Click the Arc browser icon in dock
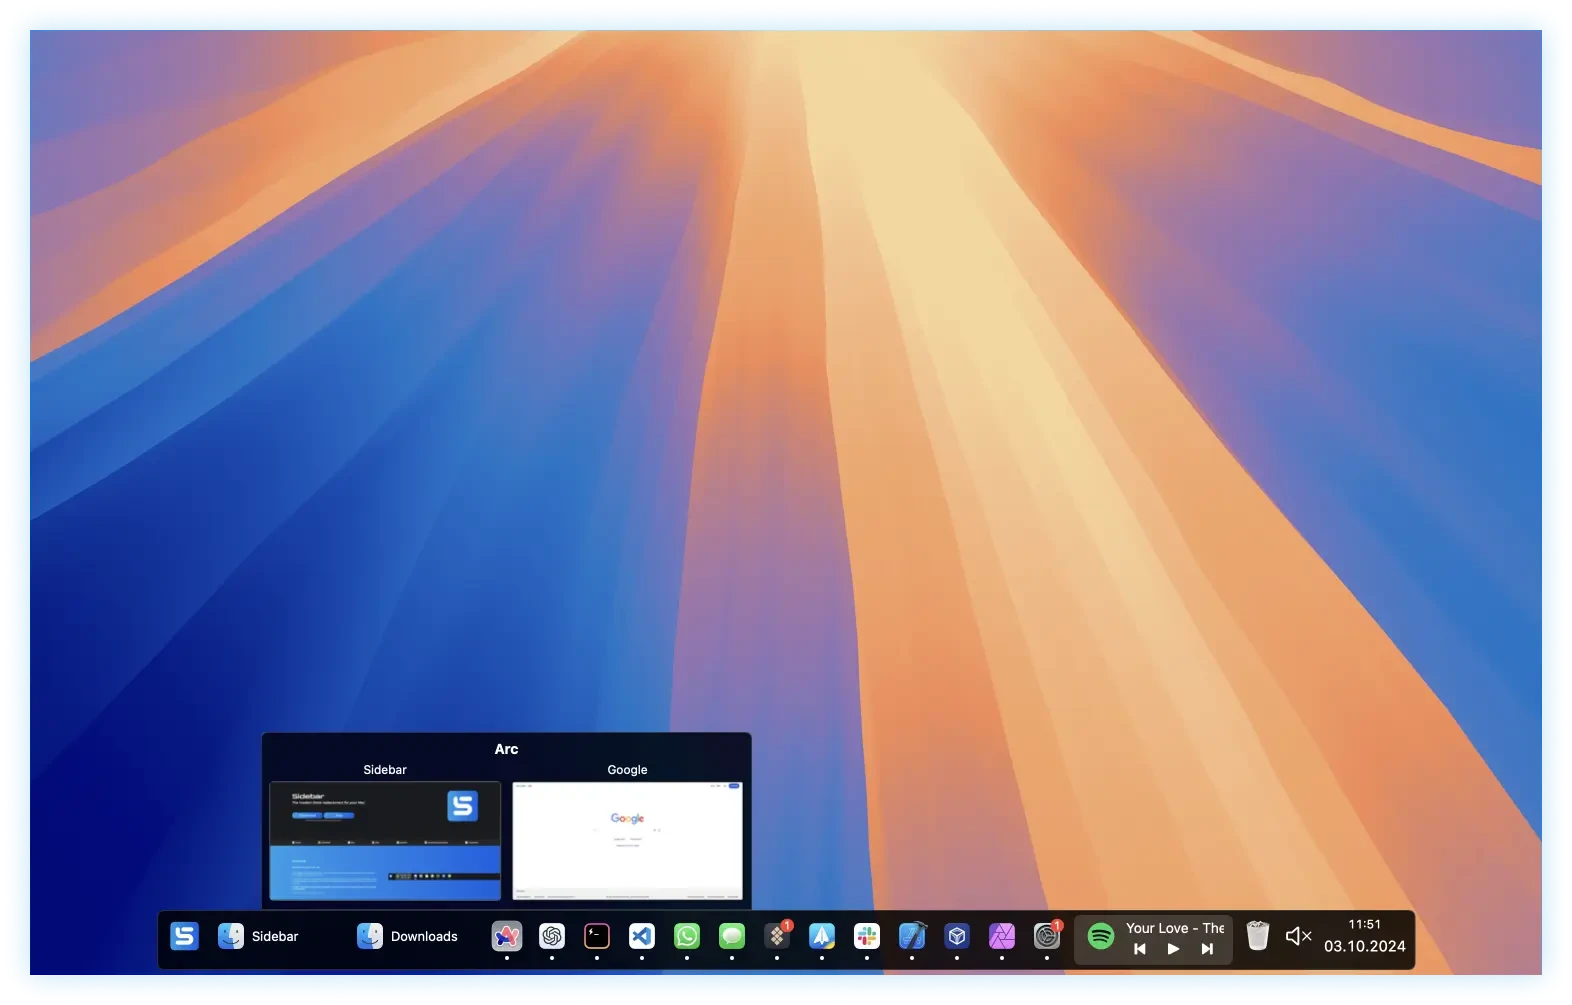This screenshot has height=1005, width=1572. [507, 936]
